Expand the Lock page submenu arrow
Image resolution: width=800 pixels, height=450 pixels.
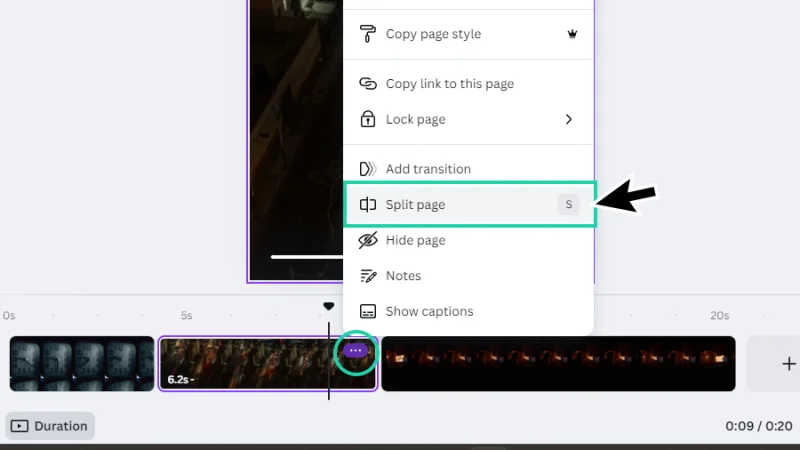pyautogui.click(x=569, y=119)
